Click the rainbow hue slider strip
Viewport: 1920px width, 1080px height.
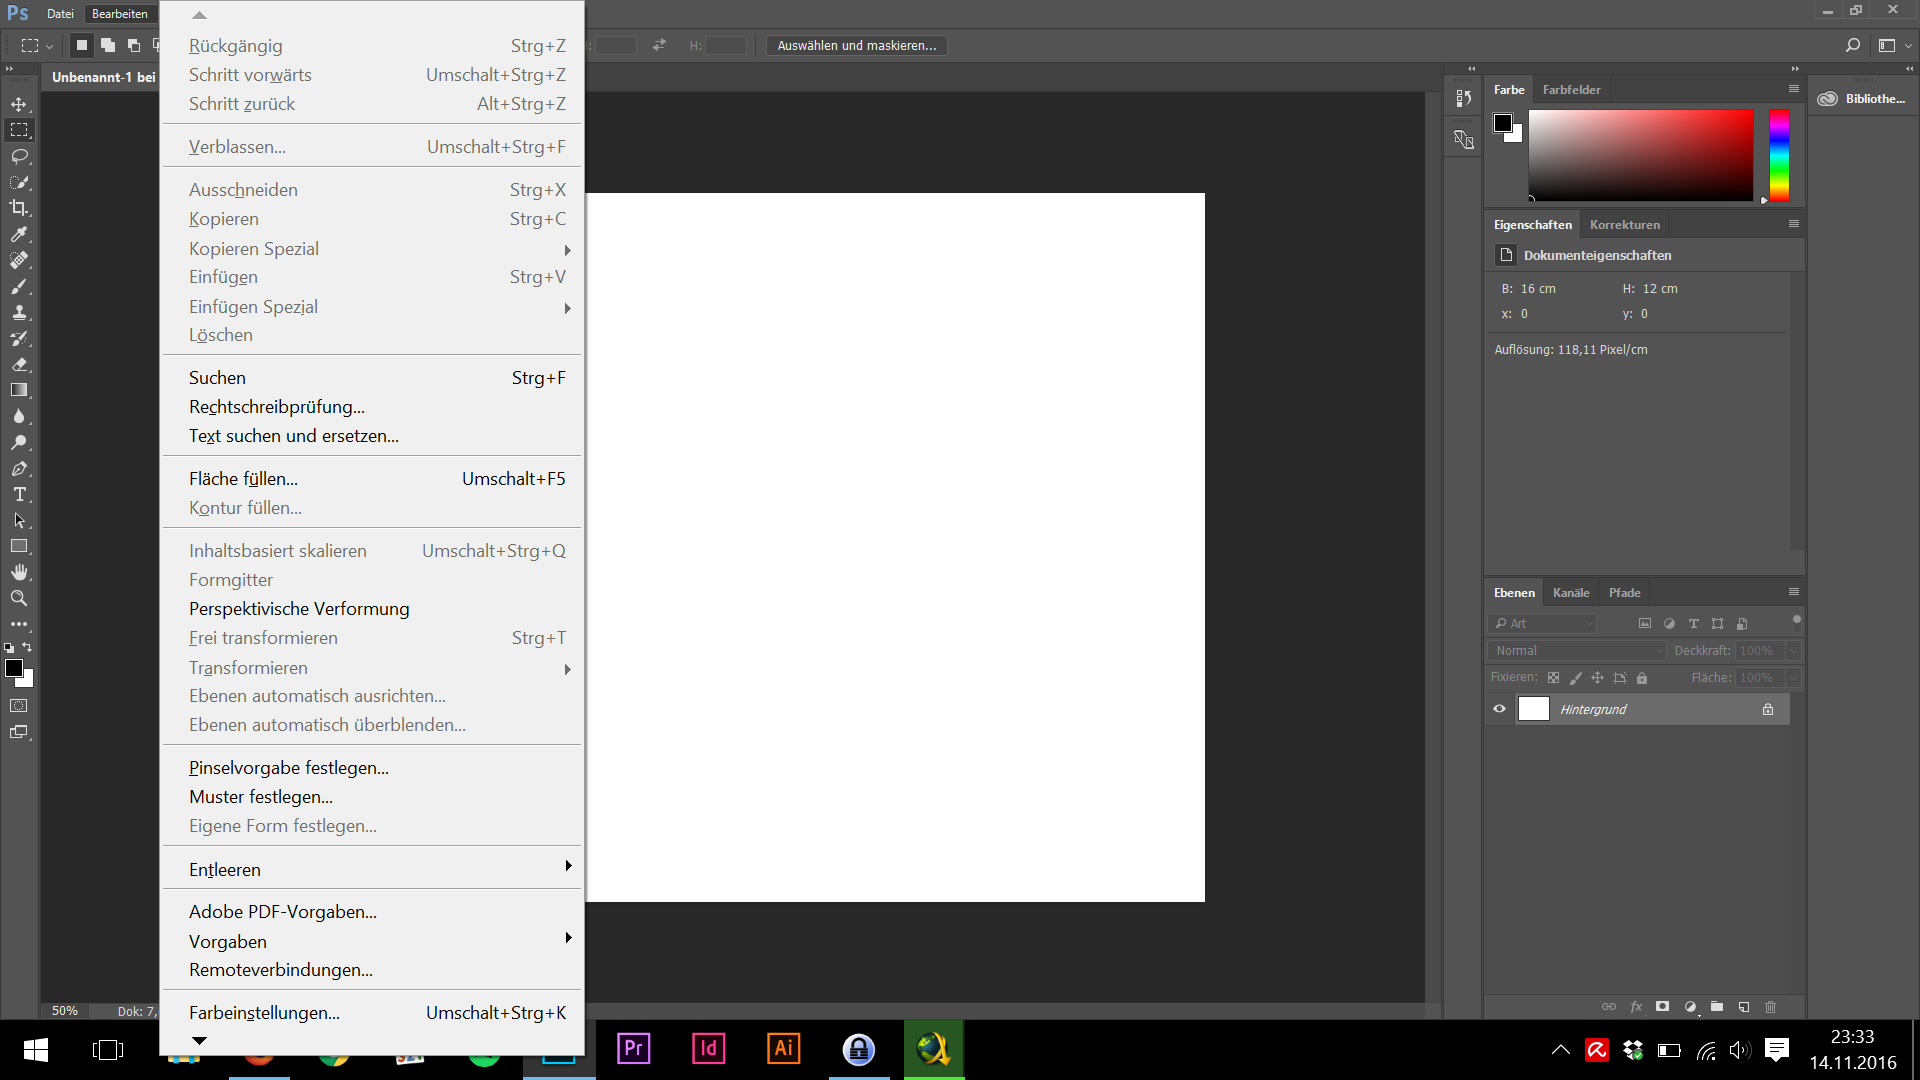tap(1779, 155)
